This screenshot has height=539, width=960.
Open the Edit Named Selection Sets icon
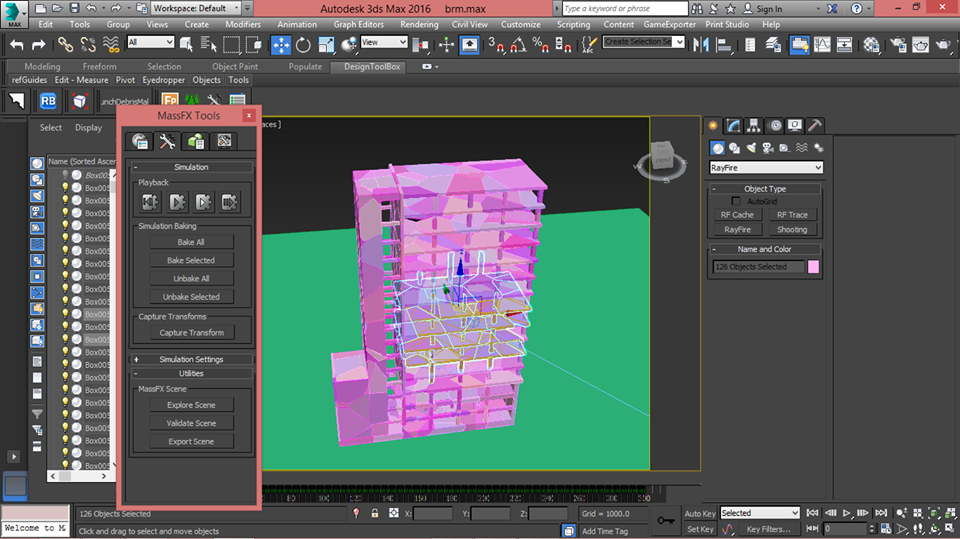pos(588,45)
